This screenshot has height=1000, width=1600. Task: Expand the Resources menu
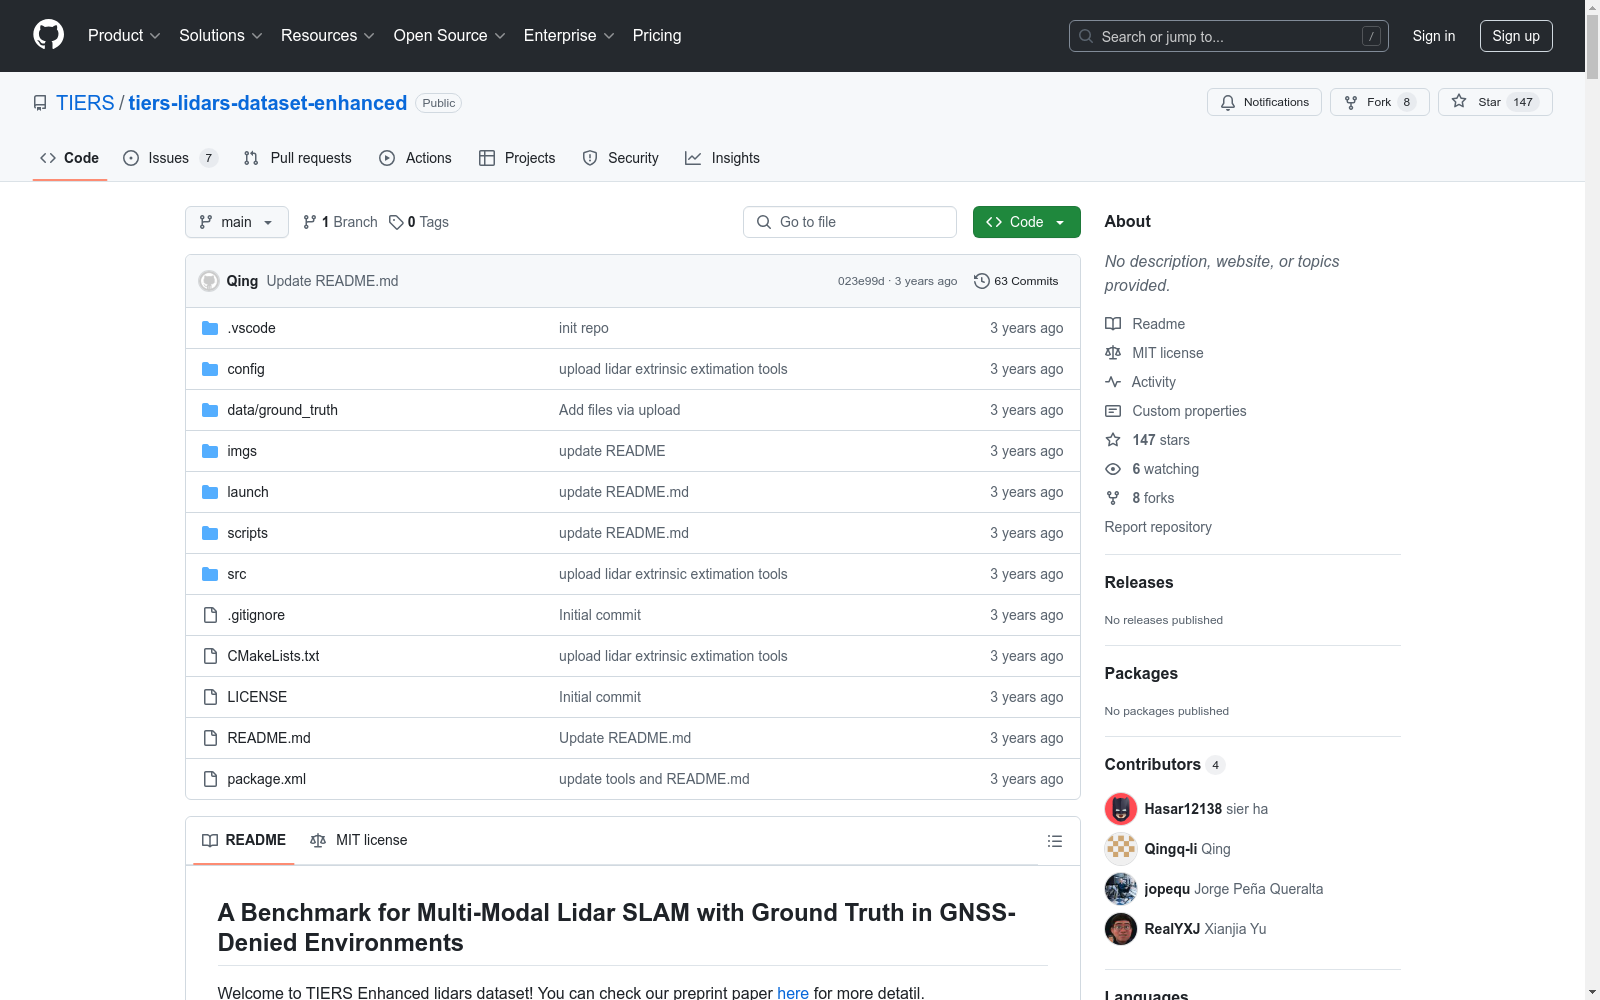point(328,36)
